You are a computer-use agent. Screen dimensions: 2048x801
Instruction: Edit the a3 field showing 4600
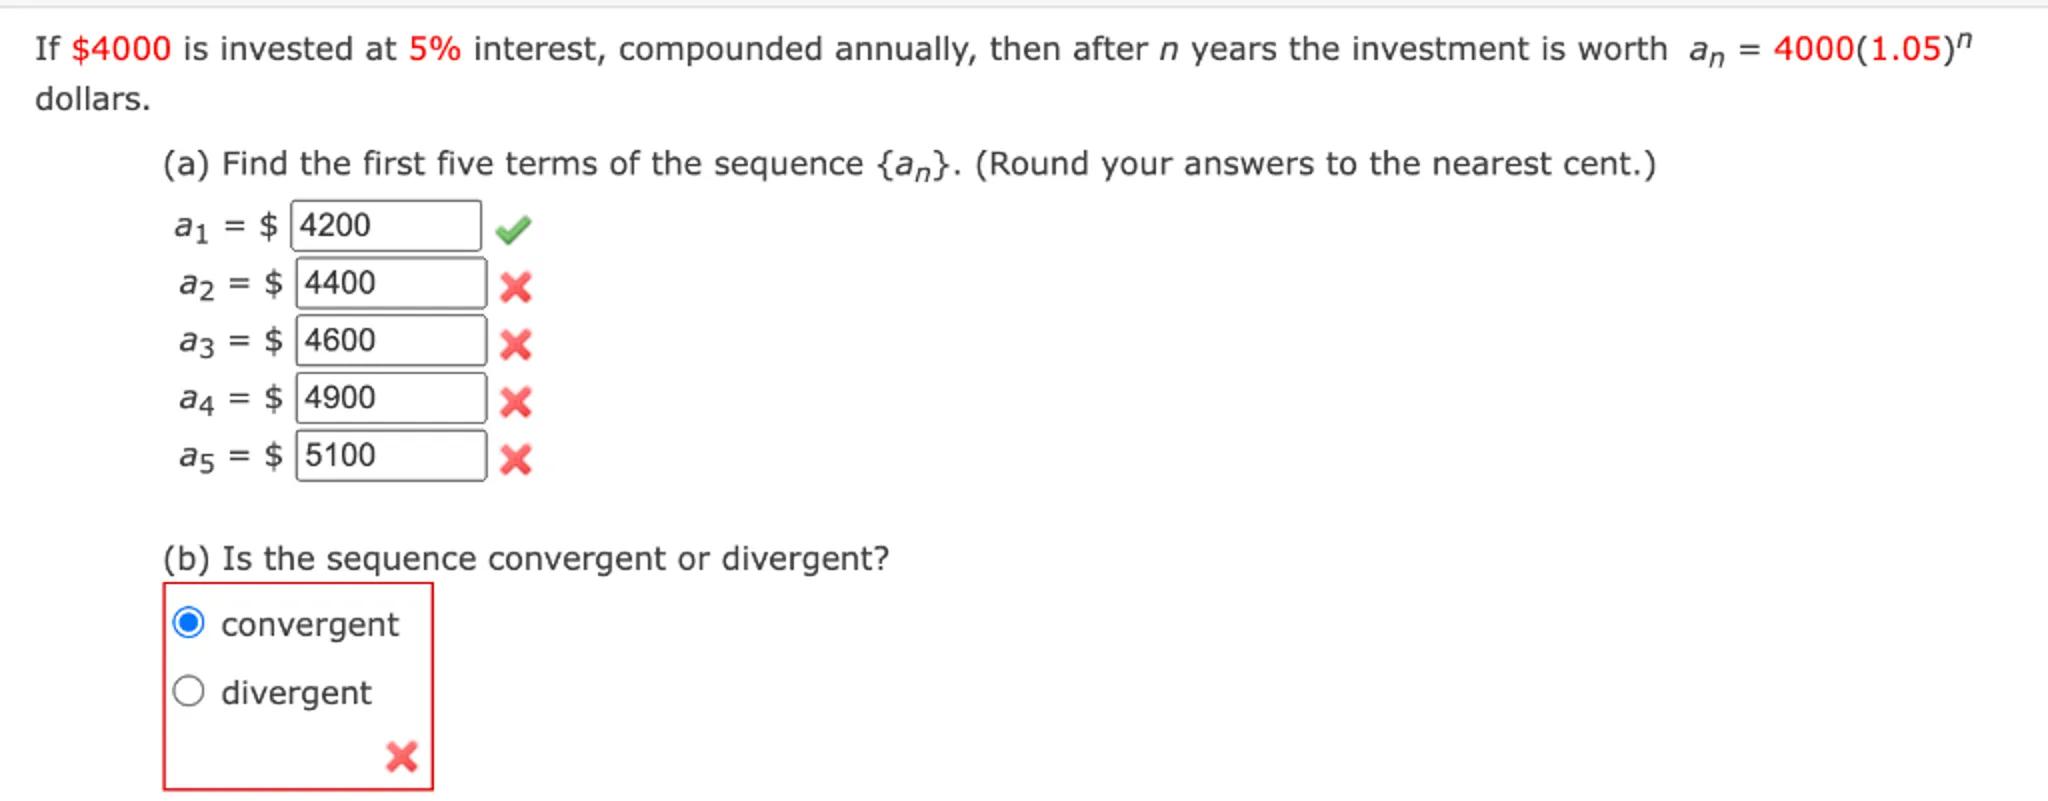[x=390, y=341]
